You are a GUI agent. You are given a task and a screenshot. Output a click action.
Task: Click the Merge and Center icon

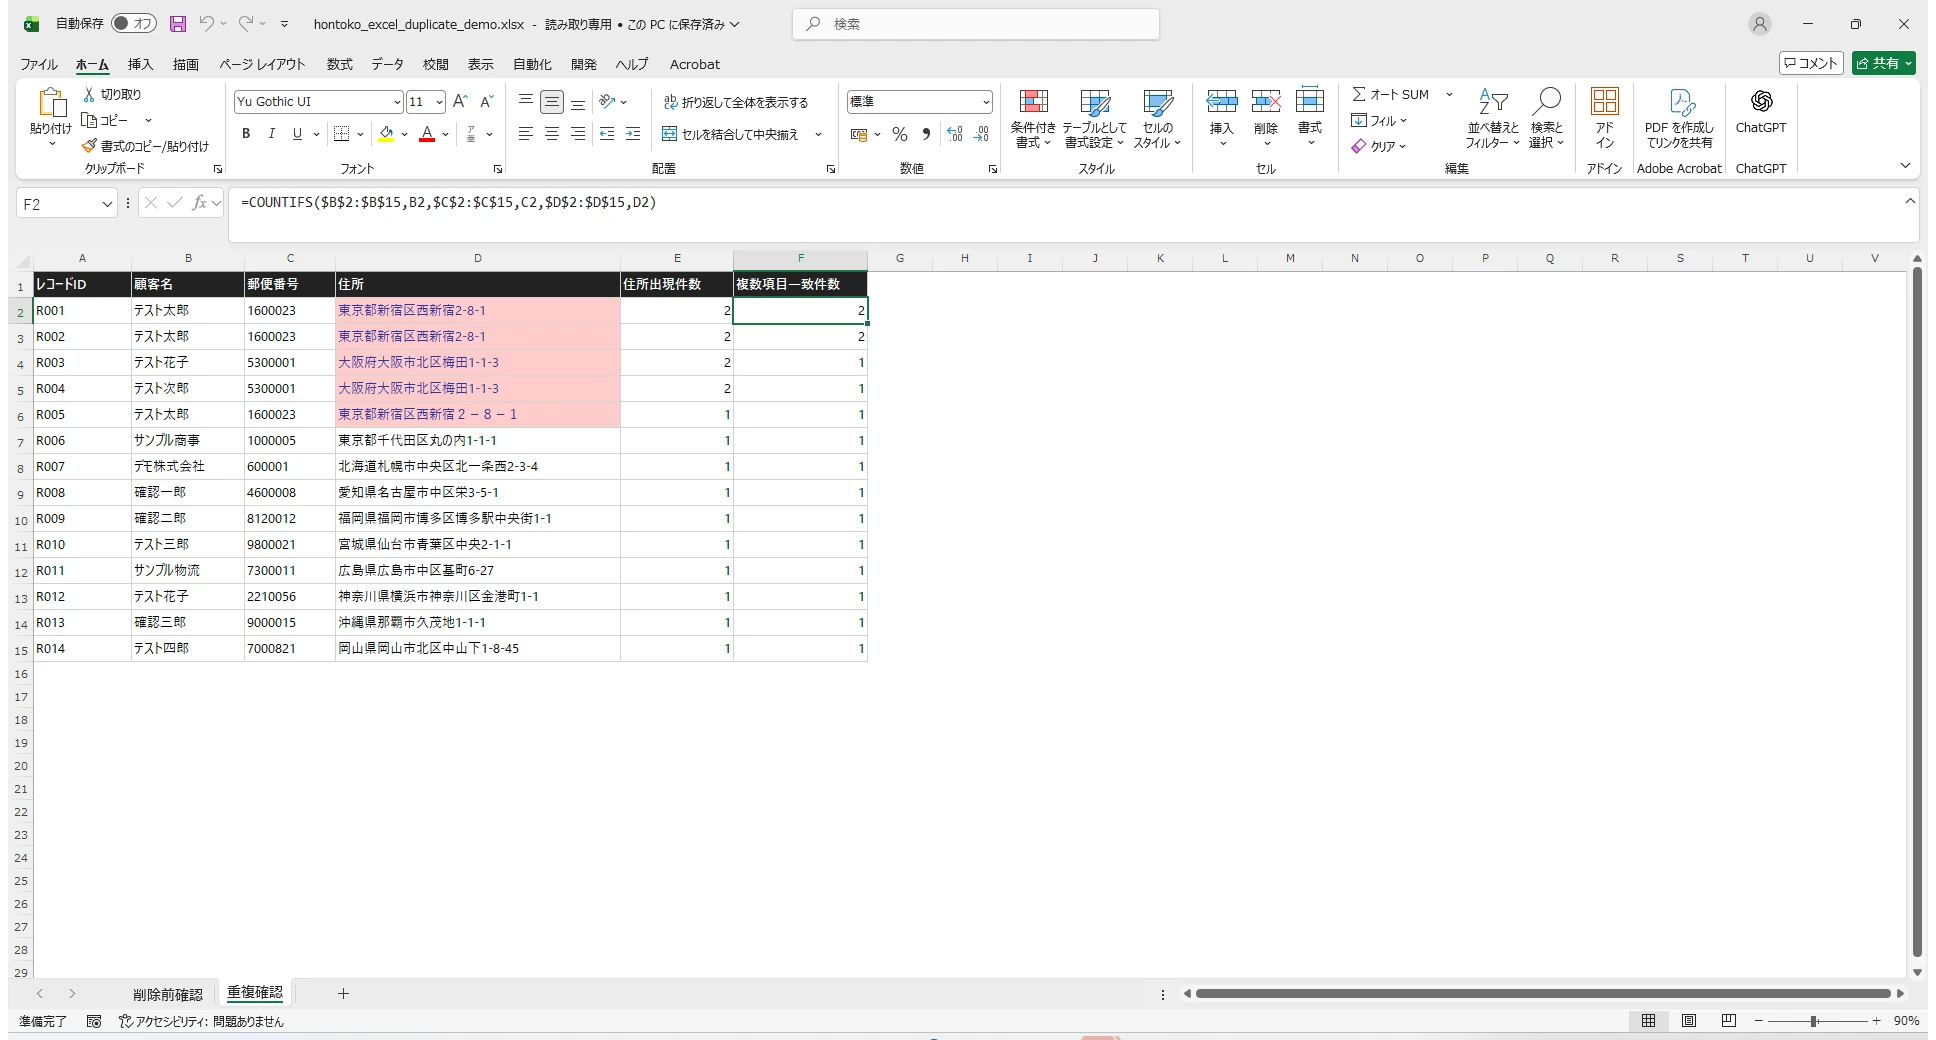pyautogui.click(x=669, y=134)
